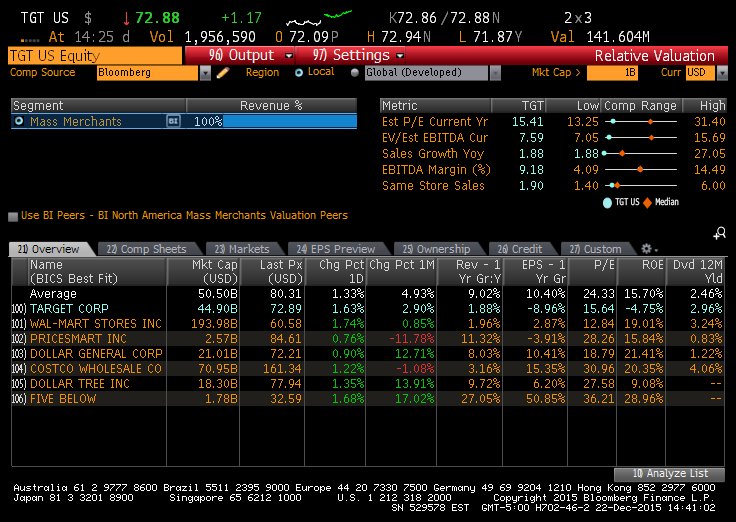This screenshot has width=736, height=522.
Task: Click the Curr USD input field
Action: click(x=700, y=73)
